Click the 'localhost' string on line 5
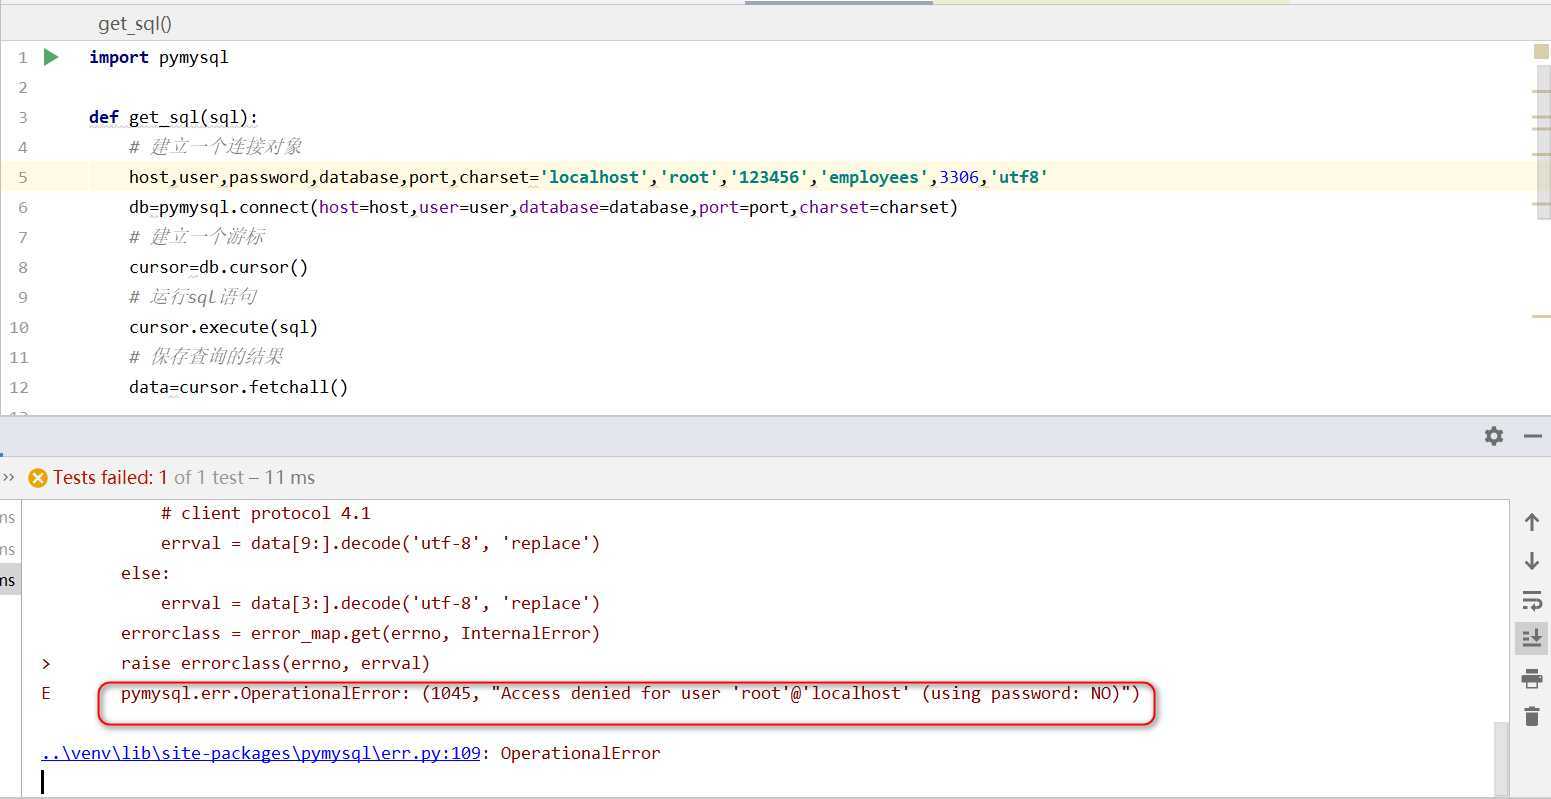1551x799 pixels. point(594,177)
